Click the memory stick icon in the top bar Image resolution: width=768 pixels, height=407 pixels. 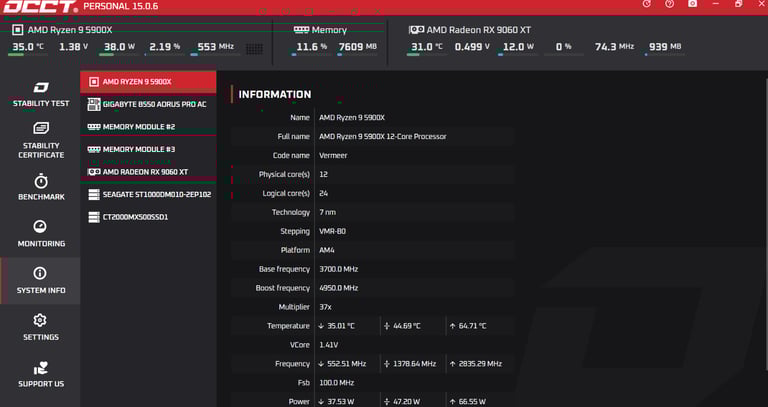coord(301,30)
